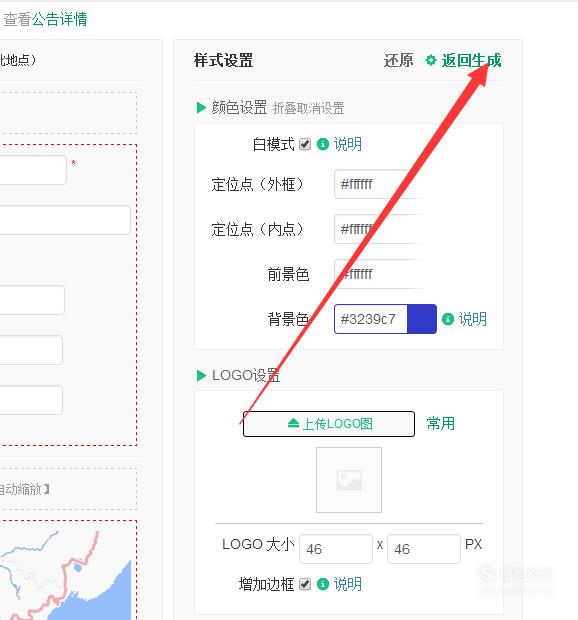Click the LOGO image placeholder thumbnail
Image resolution: width=578 pixels, height=620 pixels.
click(349, 480)
